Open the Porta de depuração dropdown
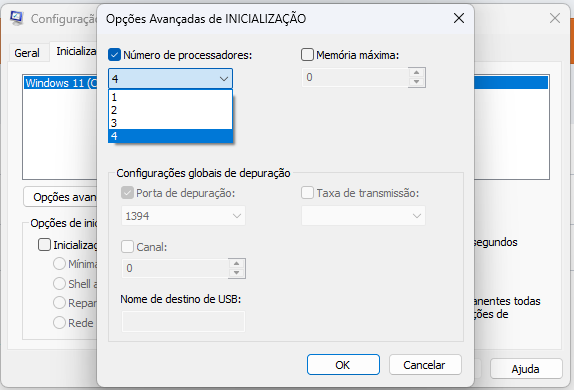The height and width of the screenshot is (390, 574). tap(183, 216)
